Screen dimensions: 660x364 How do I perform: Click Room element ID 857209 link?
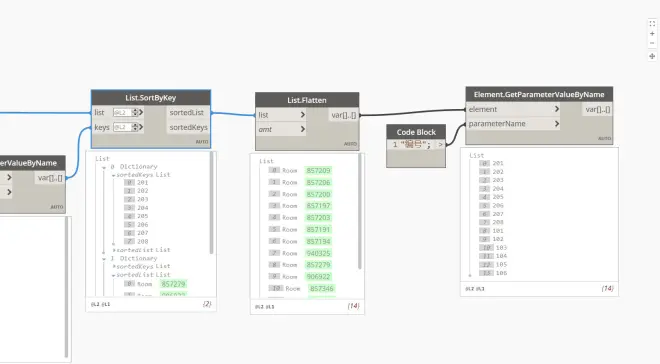click(318, 170)
